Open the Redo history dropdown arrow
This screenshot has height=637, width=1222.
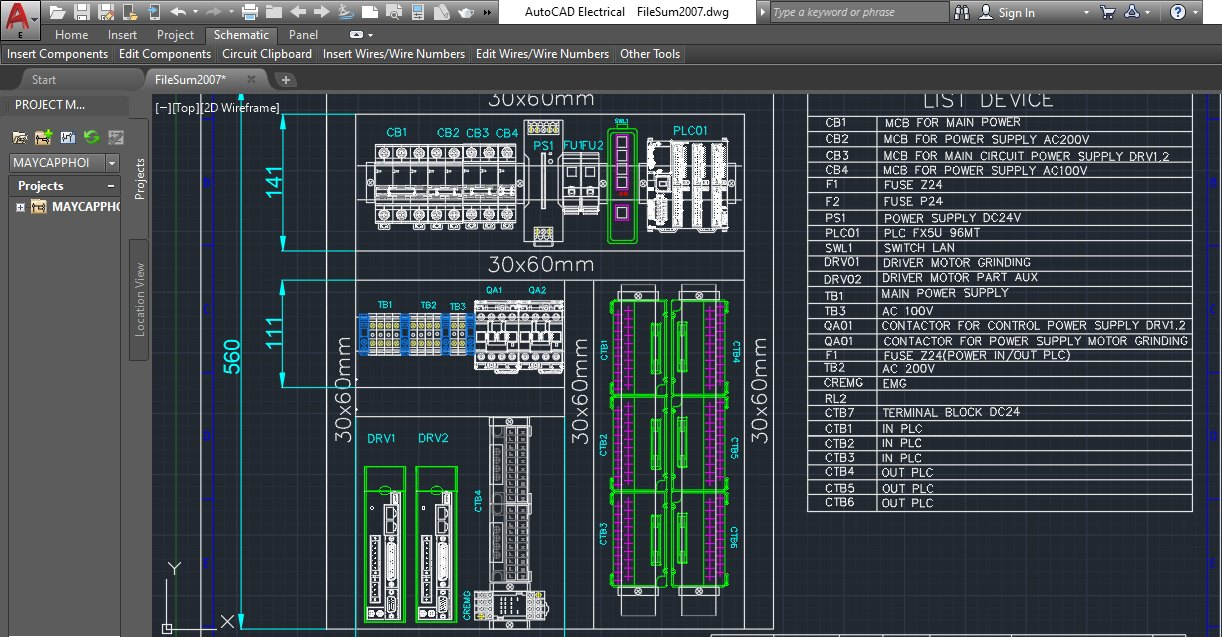click(x=231, y=12)
